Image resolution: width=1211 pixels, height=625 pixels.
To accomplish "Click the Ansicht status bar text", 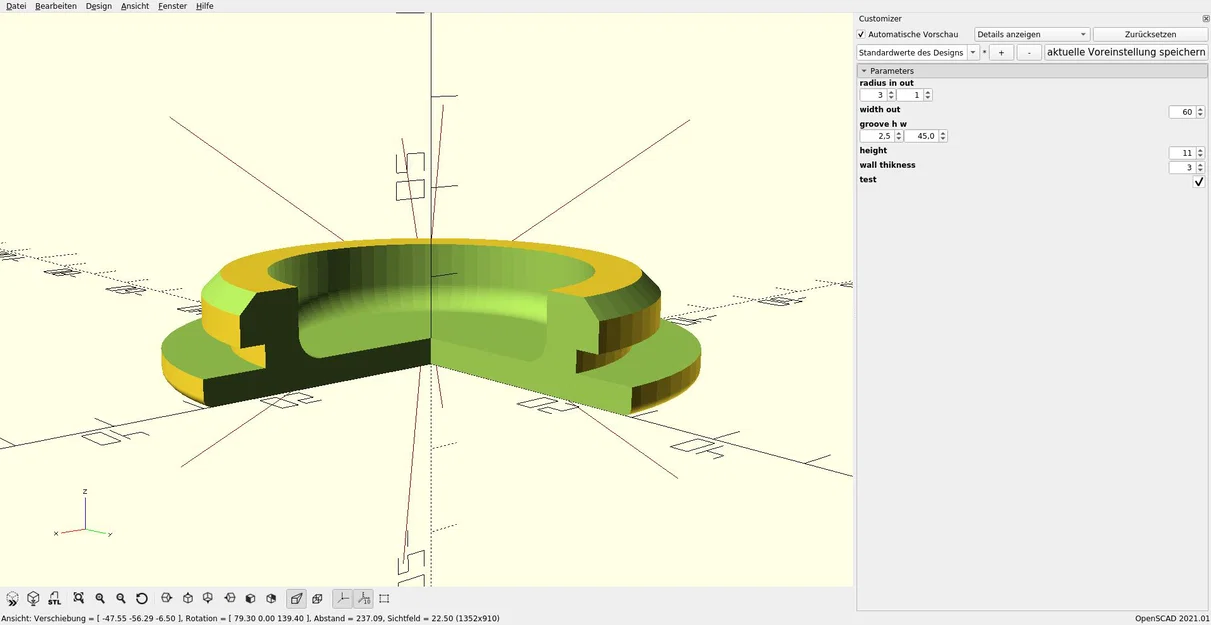I will click(x=250, y=618).
